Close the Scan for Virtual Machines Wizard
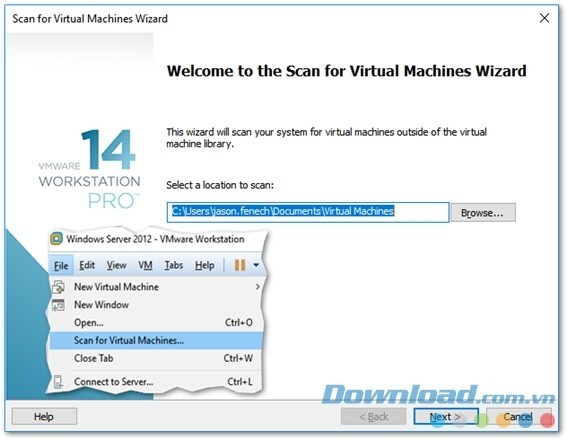The height and width of the screenshot is (440, 567). (x=544, y=18)
